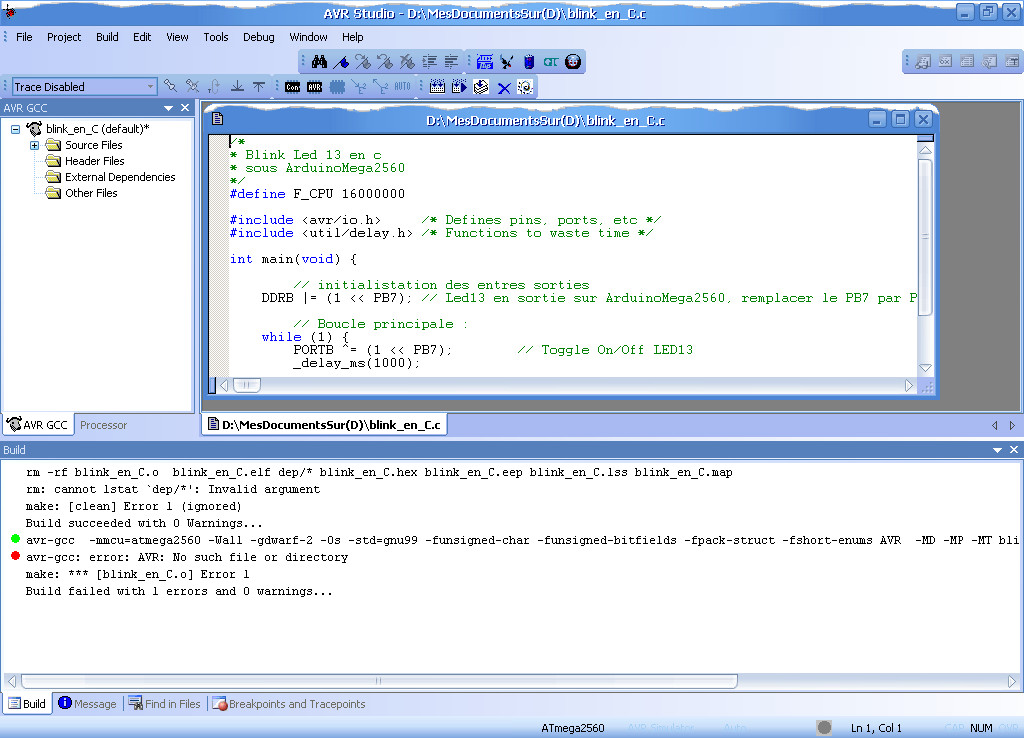Click the green error marker on avr-gcc line

click(x=15, y=540)
